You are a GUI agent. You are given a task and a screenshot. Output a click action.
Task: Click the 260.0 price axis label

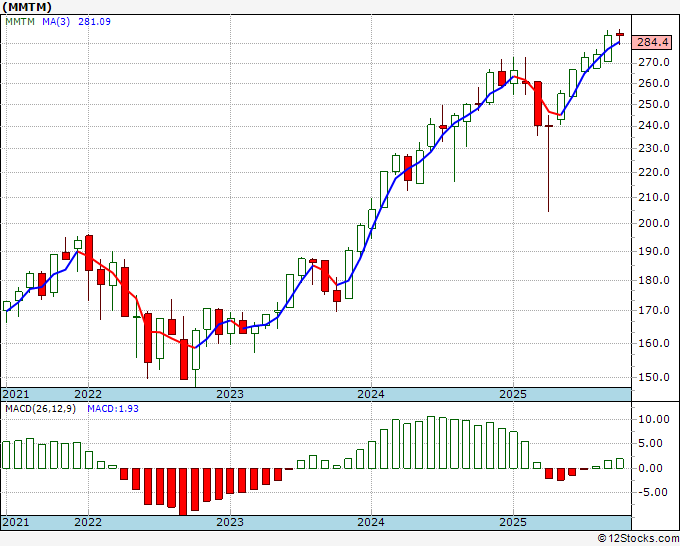(x=654, y=83)
